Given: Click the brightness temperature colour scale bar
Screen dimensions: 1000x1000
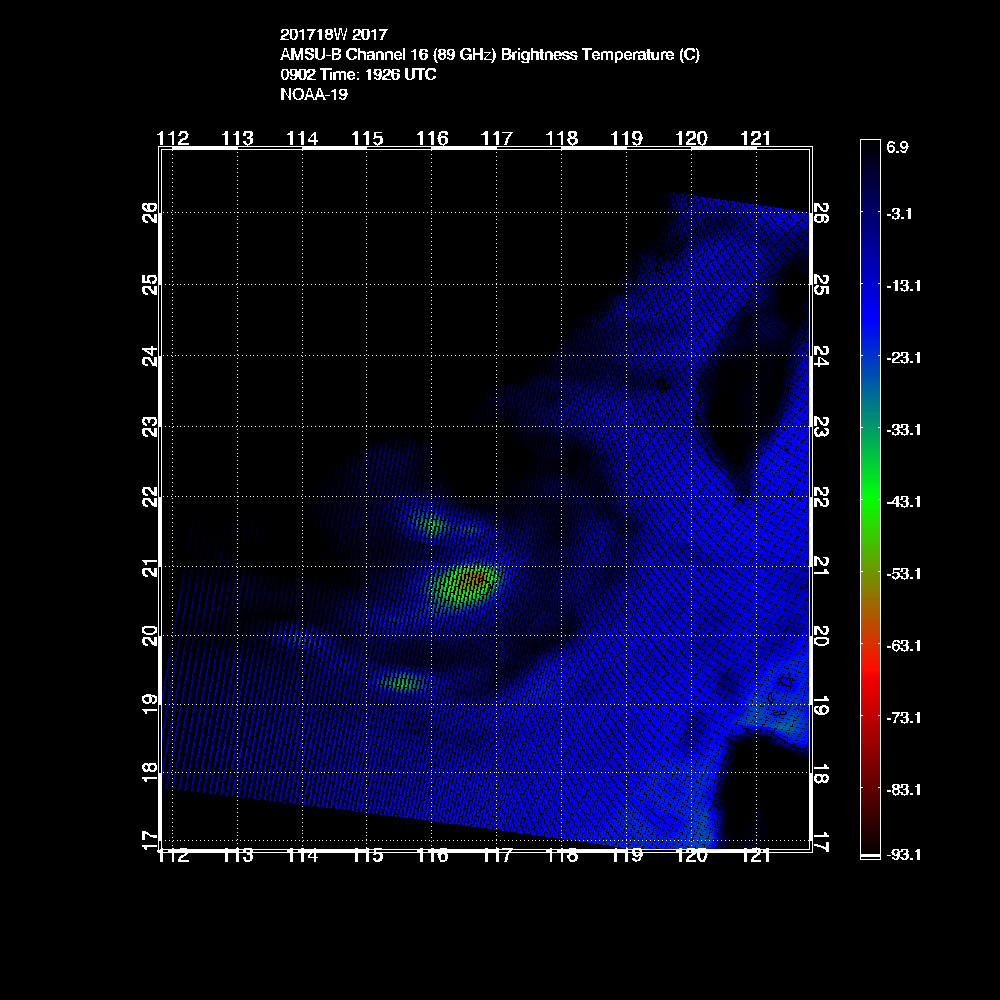Looking at the screenshot, I should point(870,499).
